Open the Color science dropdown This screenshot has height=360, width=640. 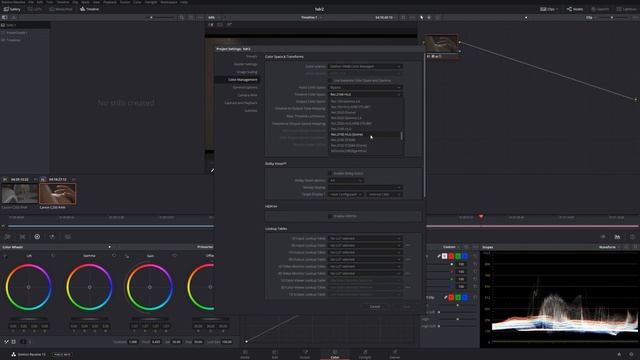[365, 66]
